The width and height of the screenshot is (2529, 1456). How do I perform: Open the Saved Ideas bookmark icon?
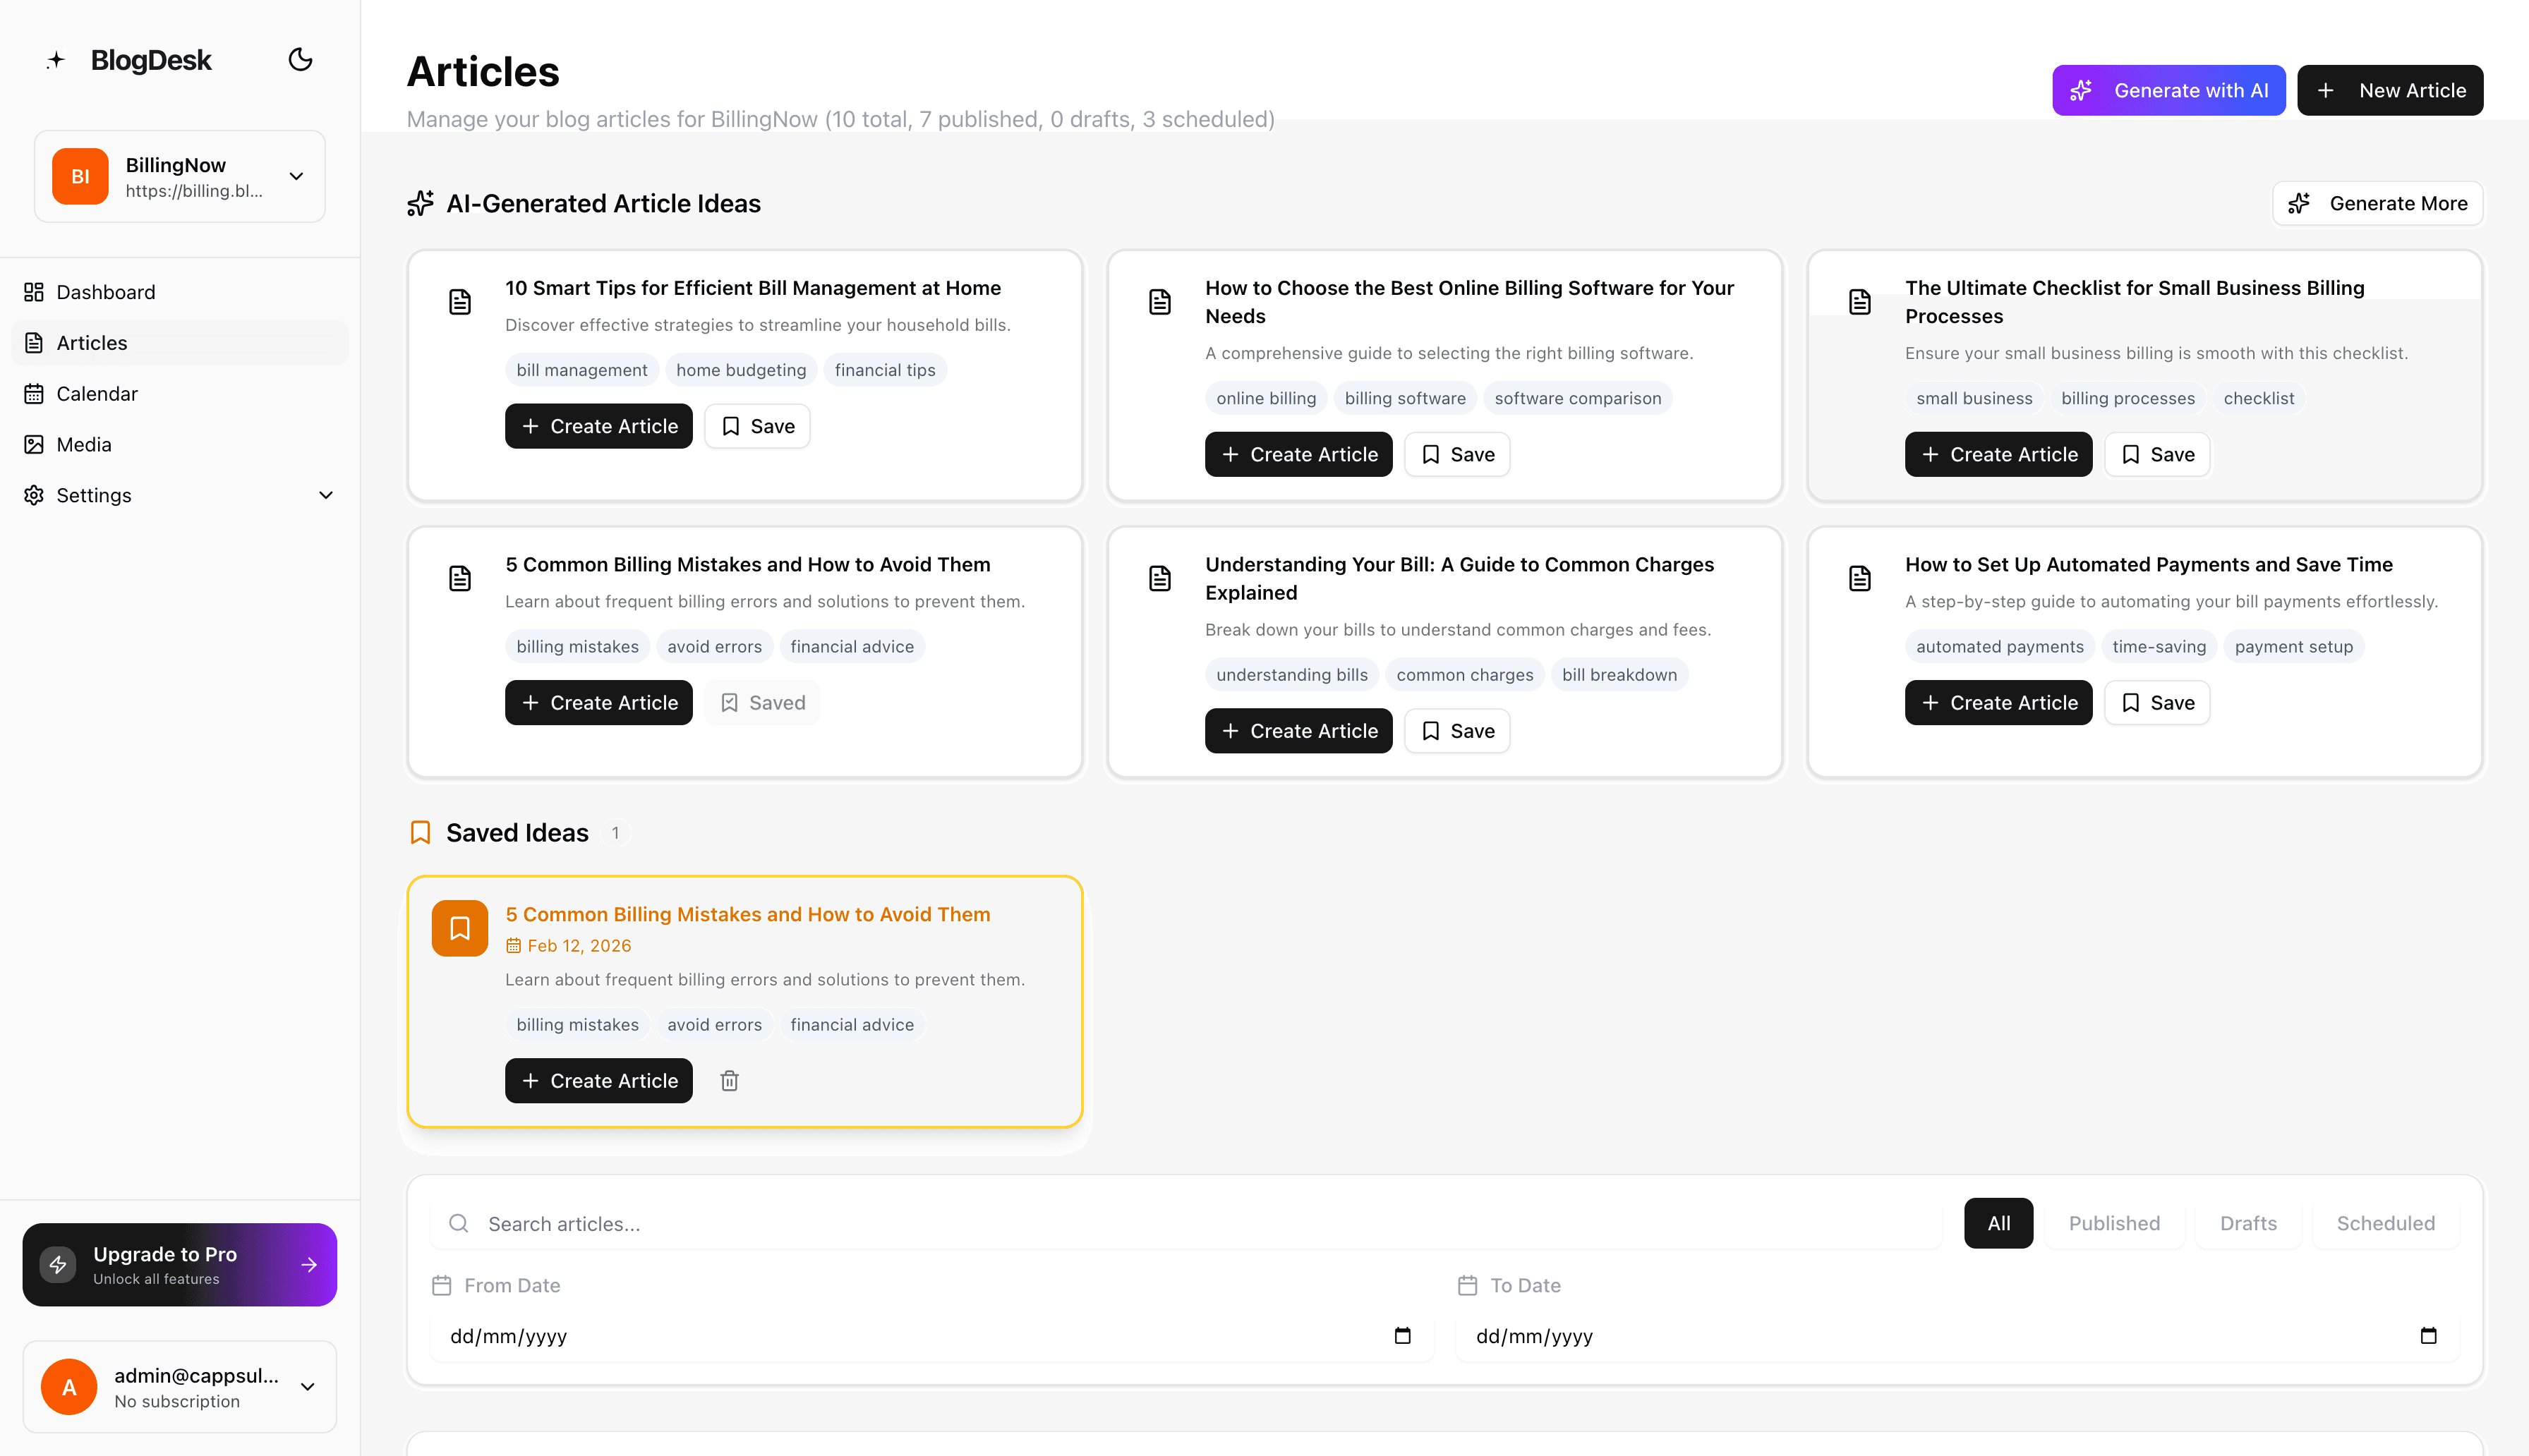[x=420, y=832]
